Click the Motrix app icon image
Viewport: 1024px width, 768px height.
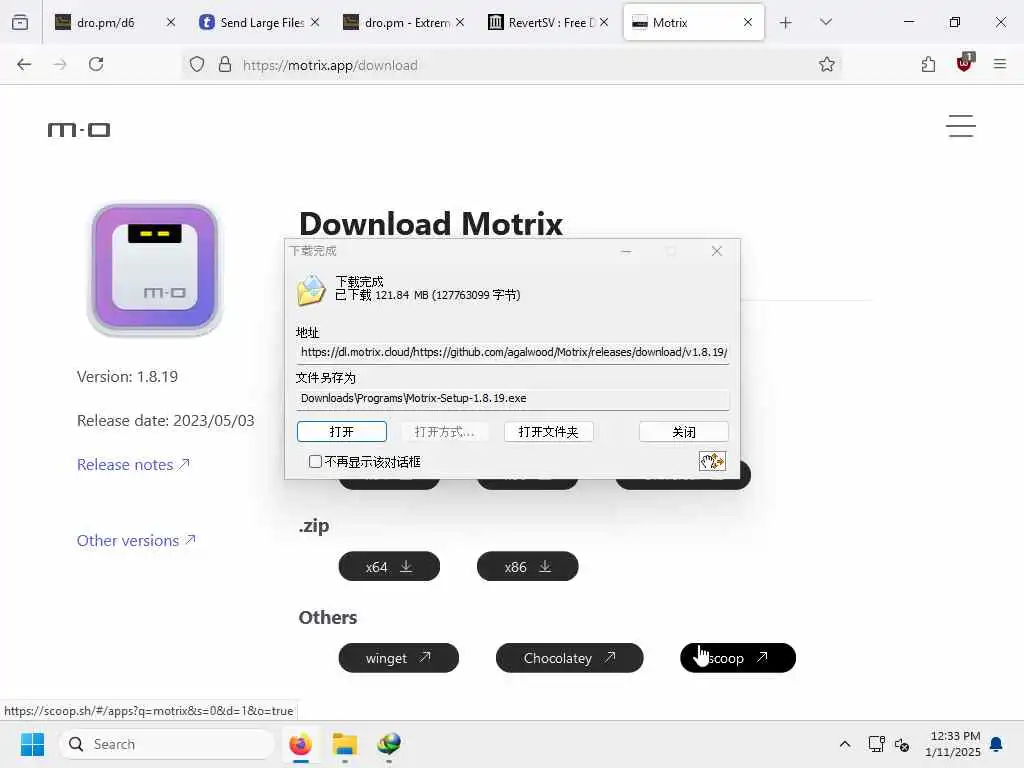pyautogui.click(x=155, y=268)
